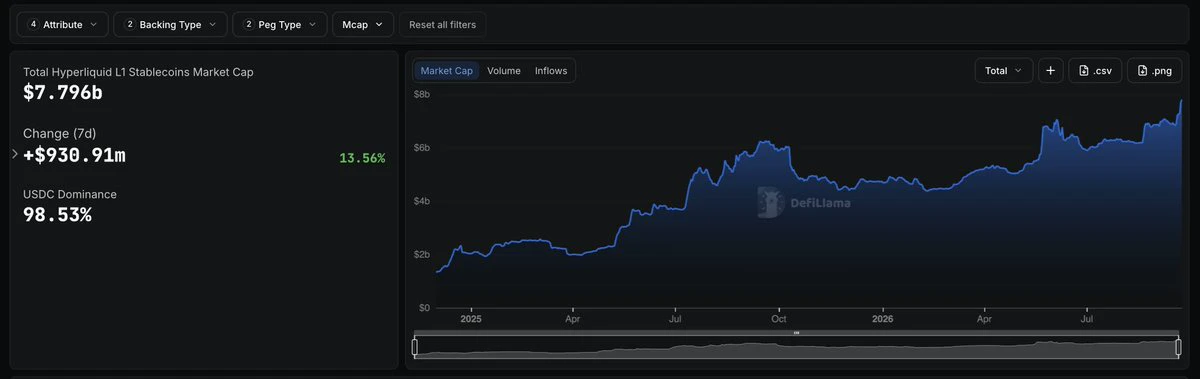Click the $2b y-axis label
Viewport: 1200px width, 379px height.
pyautogui.click(x=422, y=254)
